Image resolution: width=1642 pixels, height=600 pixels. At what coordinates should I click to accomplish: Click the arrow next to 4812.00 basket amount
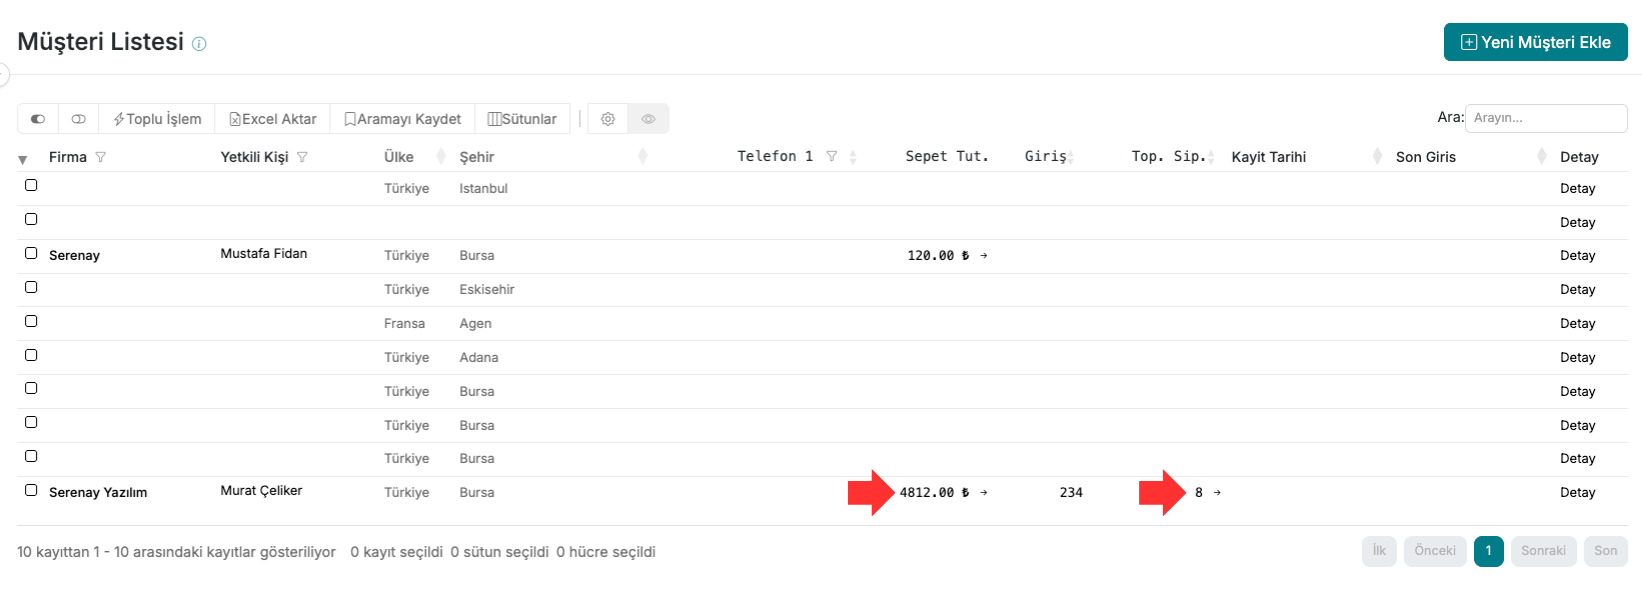(x=984, y=493)
